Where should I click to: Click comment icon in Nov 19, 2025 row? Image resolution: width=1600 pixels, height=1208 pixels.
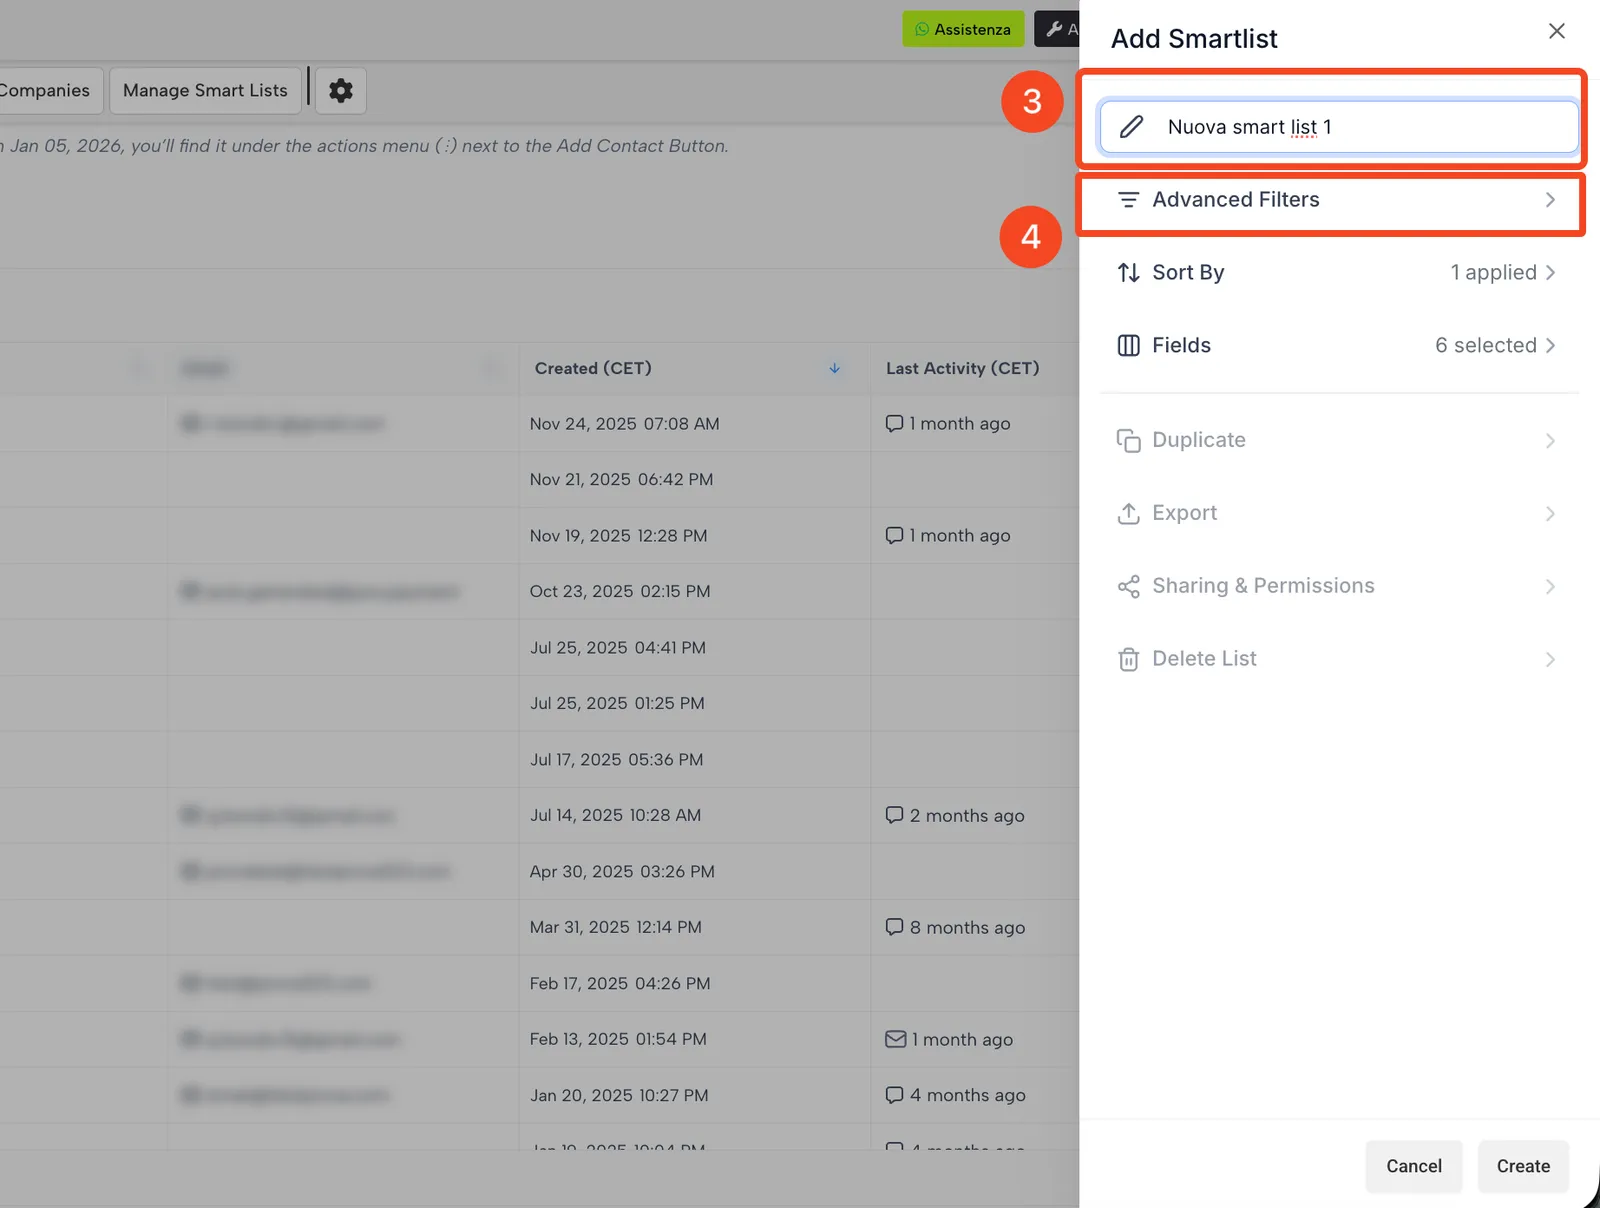pyautogui.click(x=894, y=536)
